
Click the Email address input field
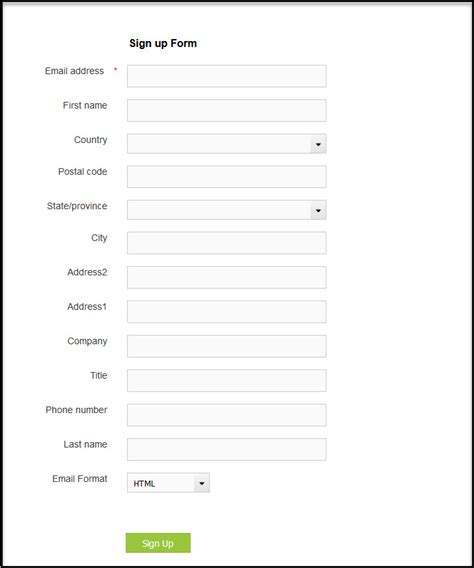[x=226, y=76]
